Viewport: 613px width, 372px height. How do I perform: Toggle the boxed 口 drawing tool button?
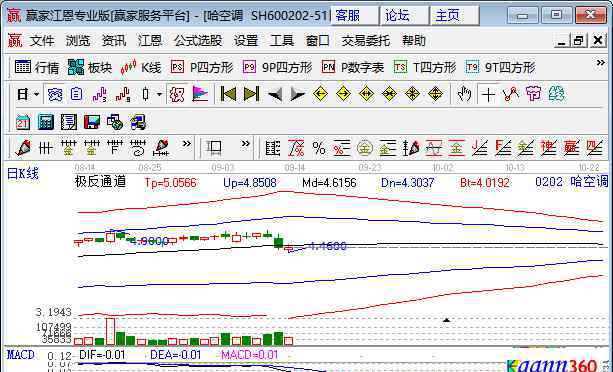[214, 148]
